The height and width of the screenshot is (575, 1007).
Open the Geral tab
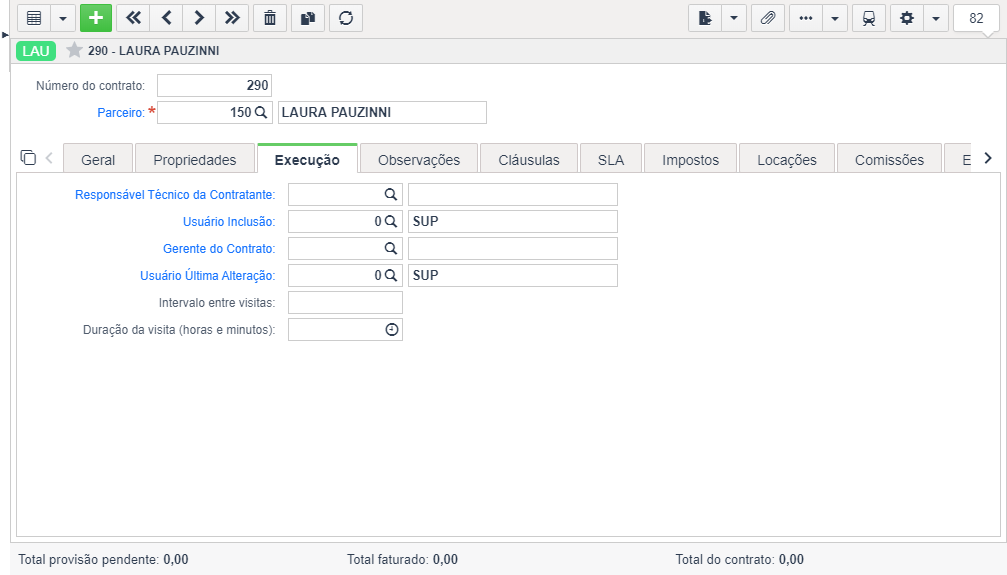point(98,159)
